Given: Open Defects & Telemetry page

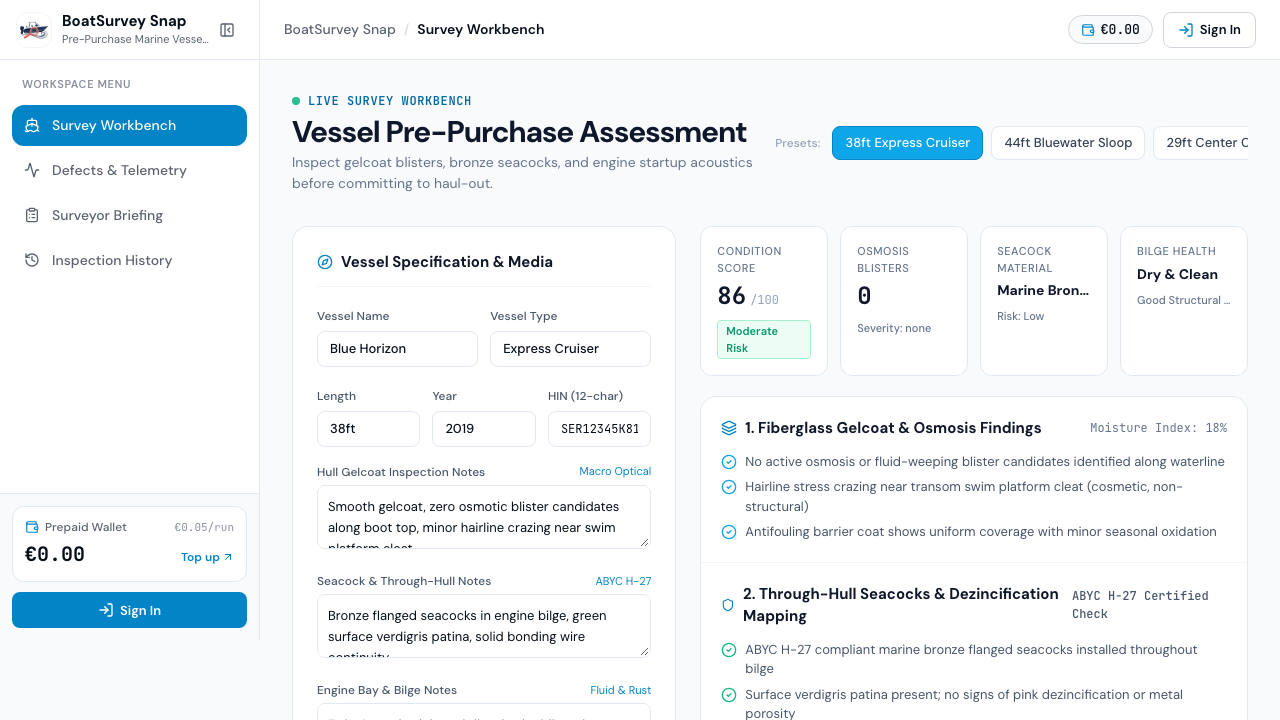Looking at the screenshot, I should 129,170.
